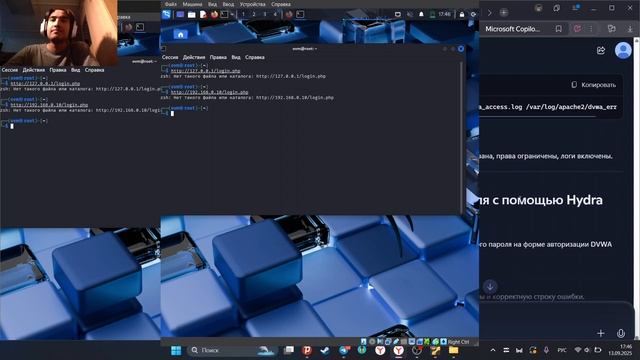Open Wi-Fi network tray icon
Screen dimensions: 640x360
click(578, 350)
